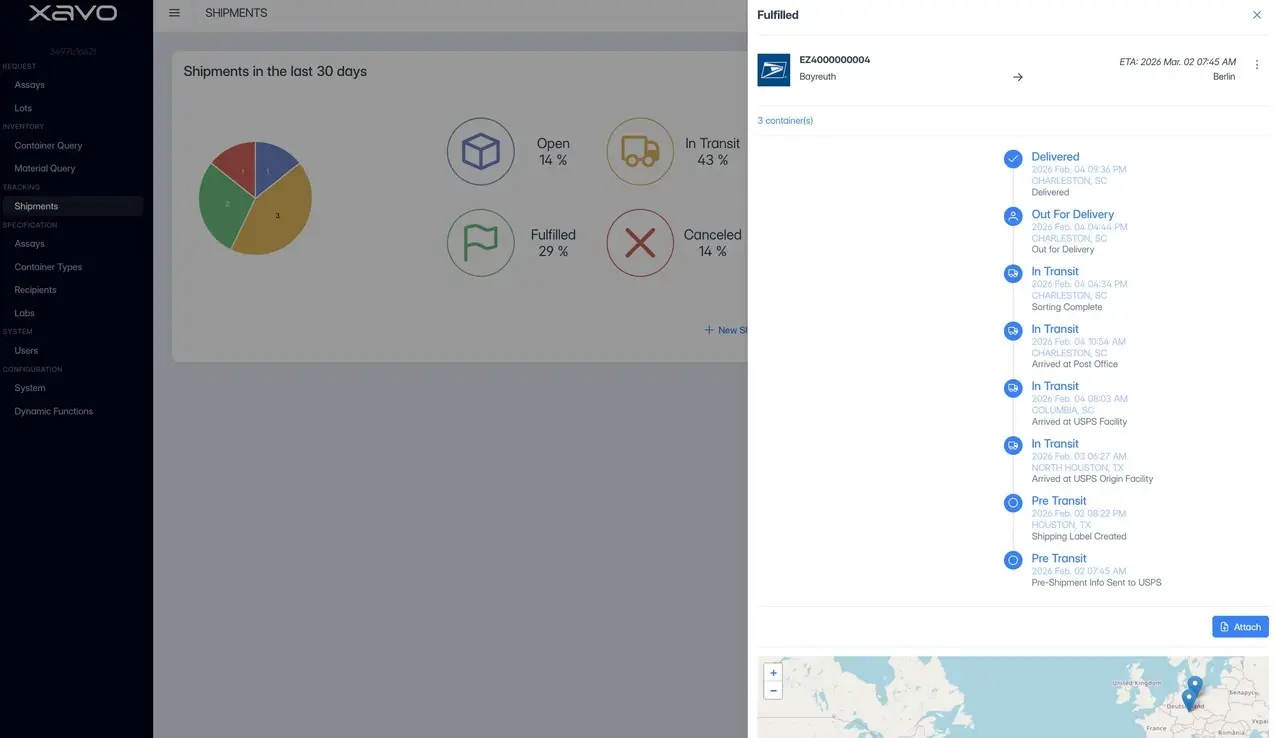Image resolution: width=1276 pixels, height=738 pixels.
Task: Open Container Types in sidebar
Action: [x=48, y=267]
